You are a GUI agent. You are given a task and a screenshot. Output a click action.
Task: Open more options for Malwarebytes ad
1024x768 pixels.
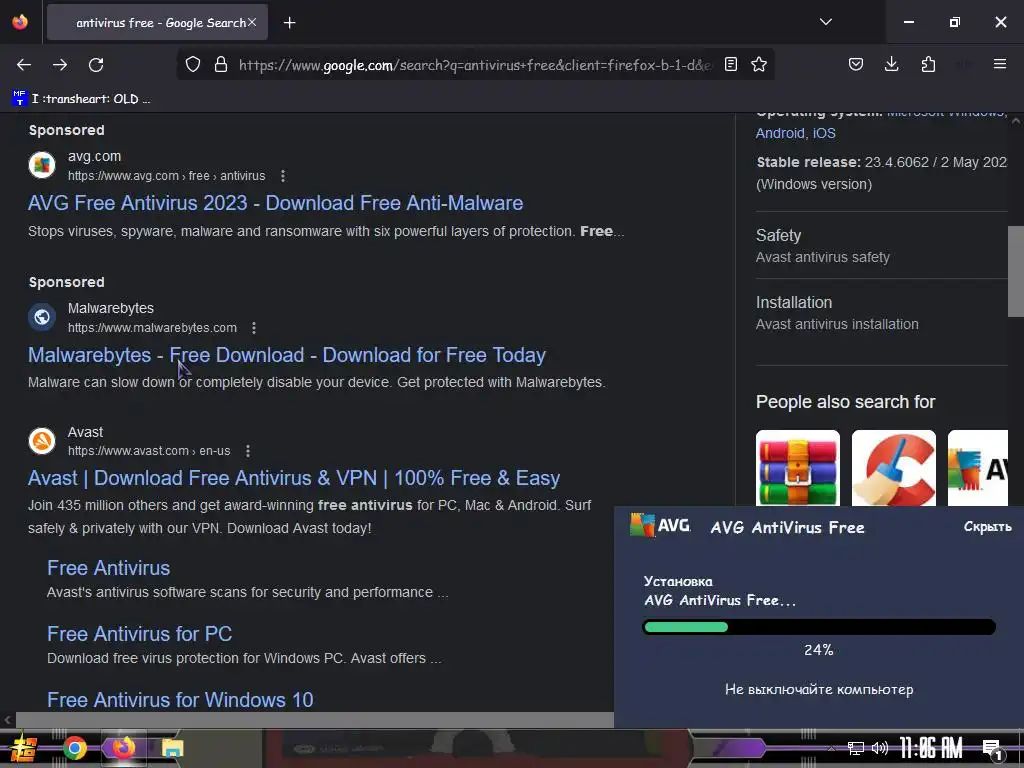tap(254, 328)
